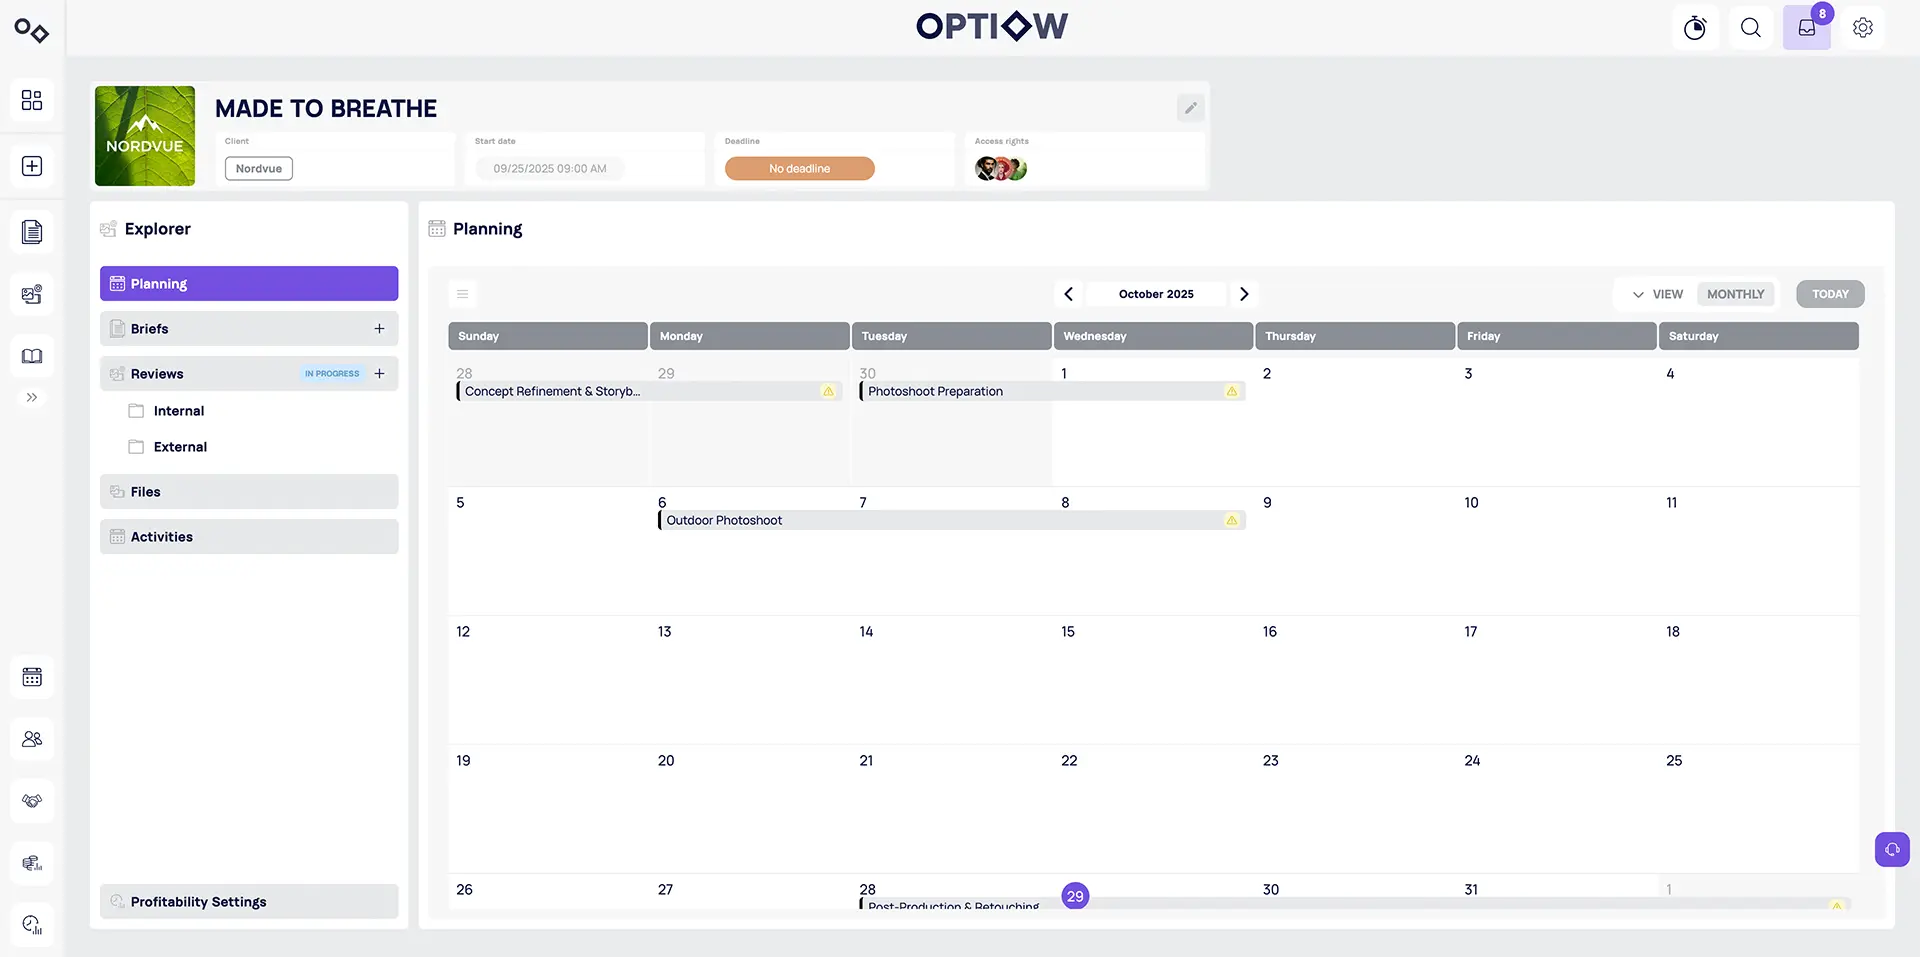1920x957 pixels.
Task: Open the notifications inbox icon
Action: 1807,28
